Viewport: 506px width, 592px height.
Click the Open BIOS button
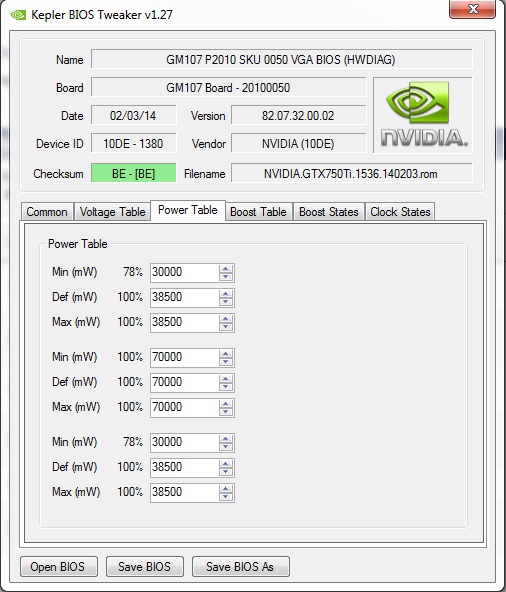(x=59, y=566)
